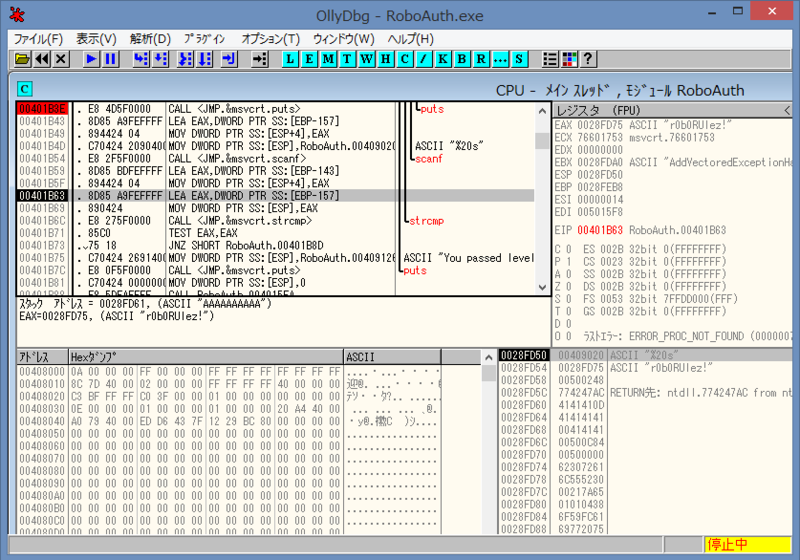Run program with the play icon
The height and width of the screenshot is (560, 800).
[x=91, y=59]
